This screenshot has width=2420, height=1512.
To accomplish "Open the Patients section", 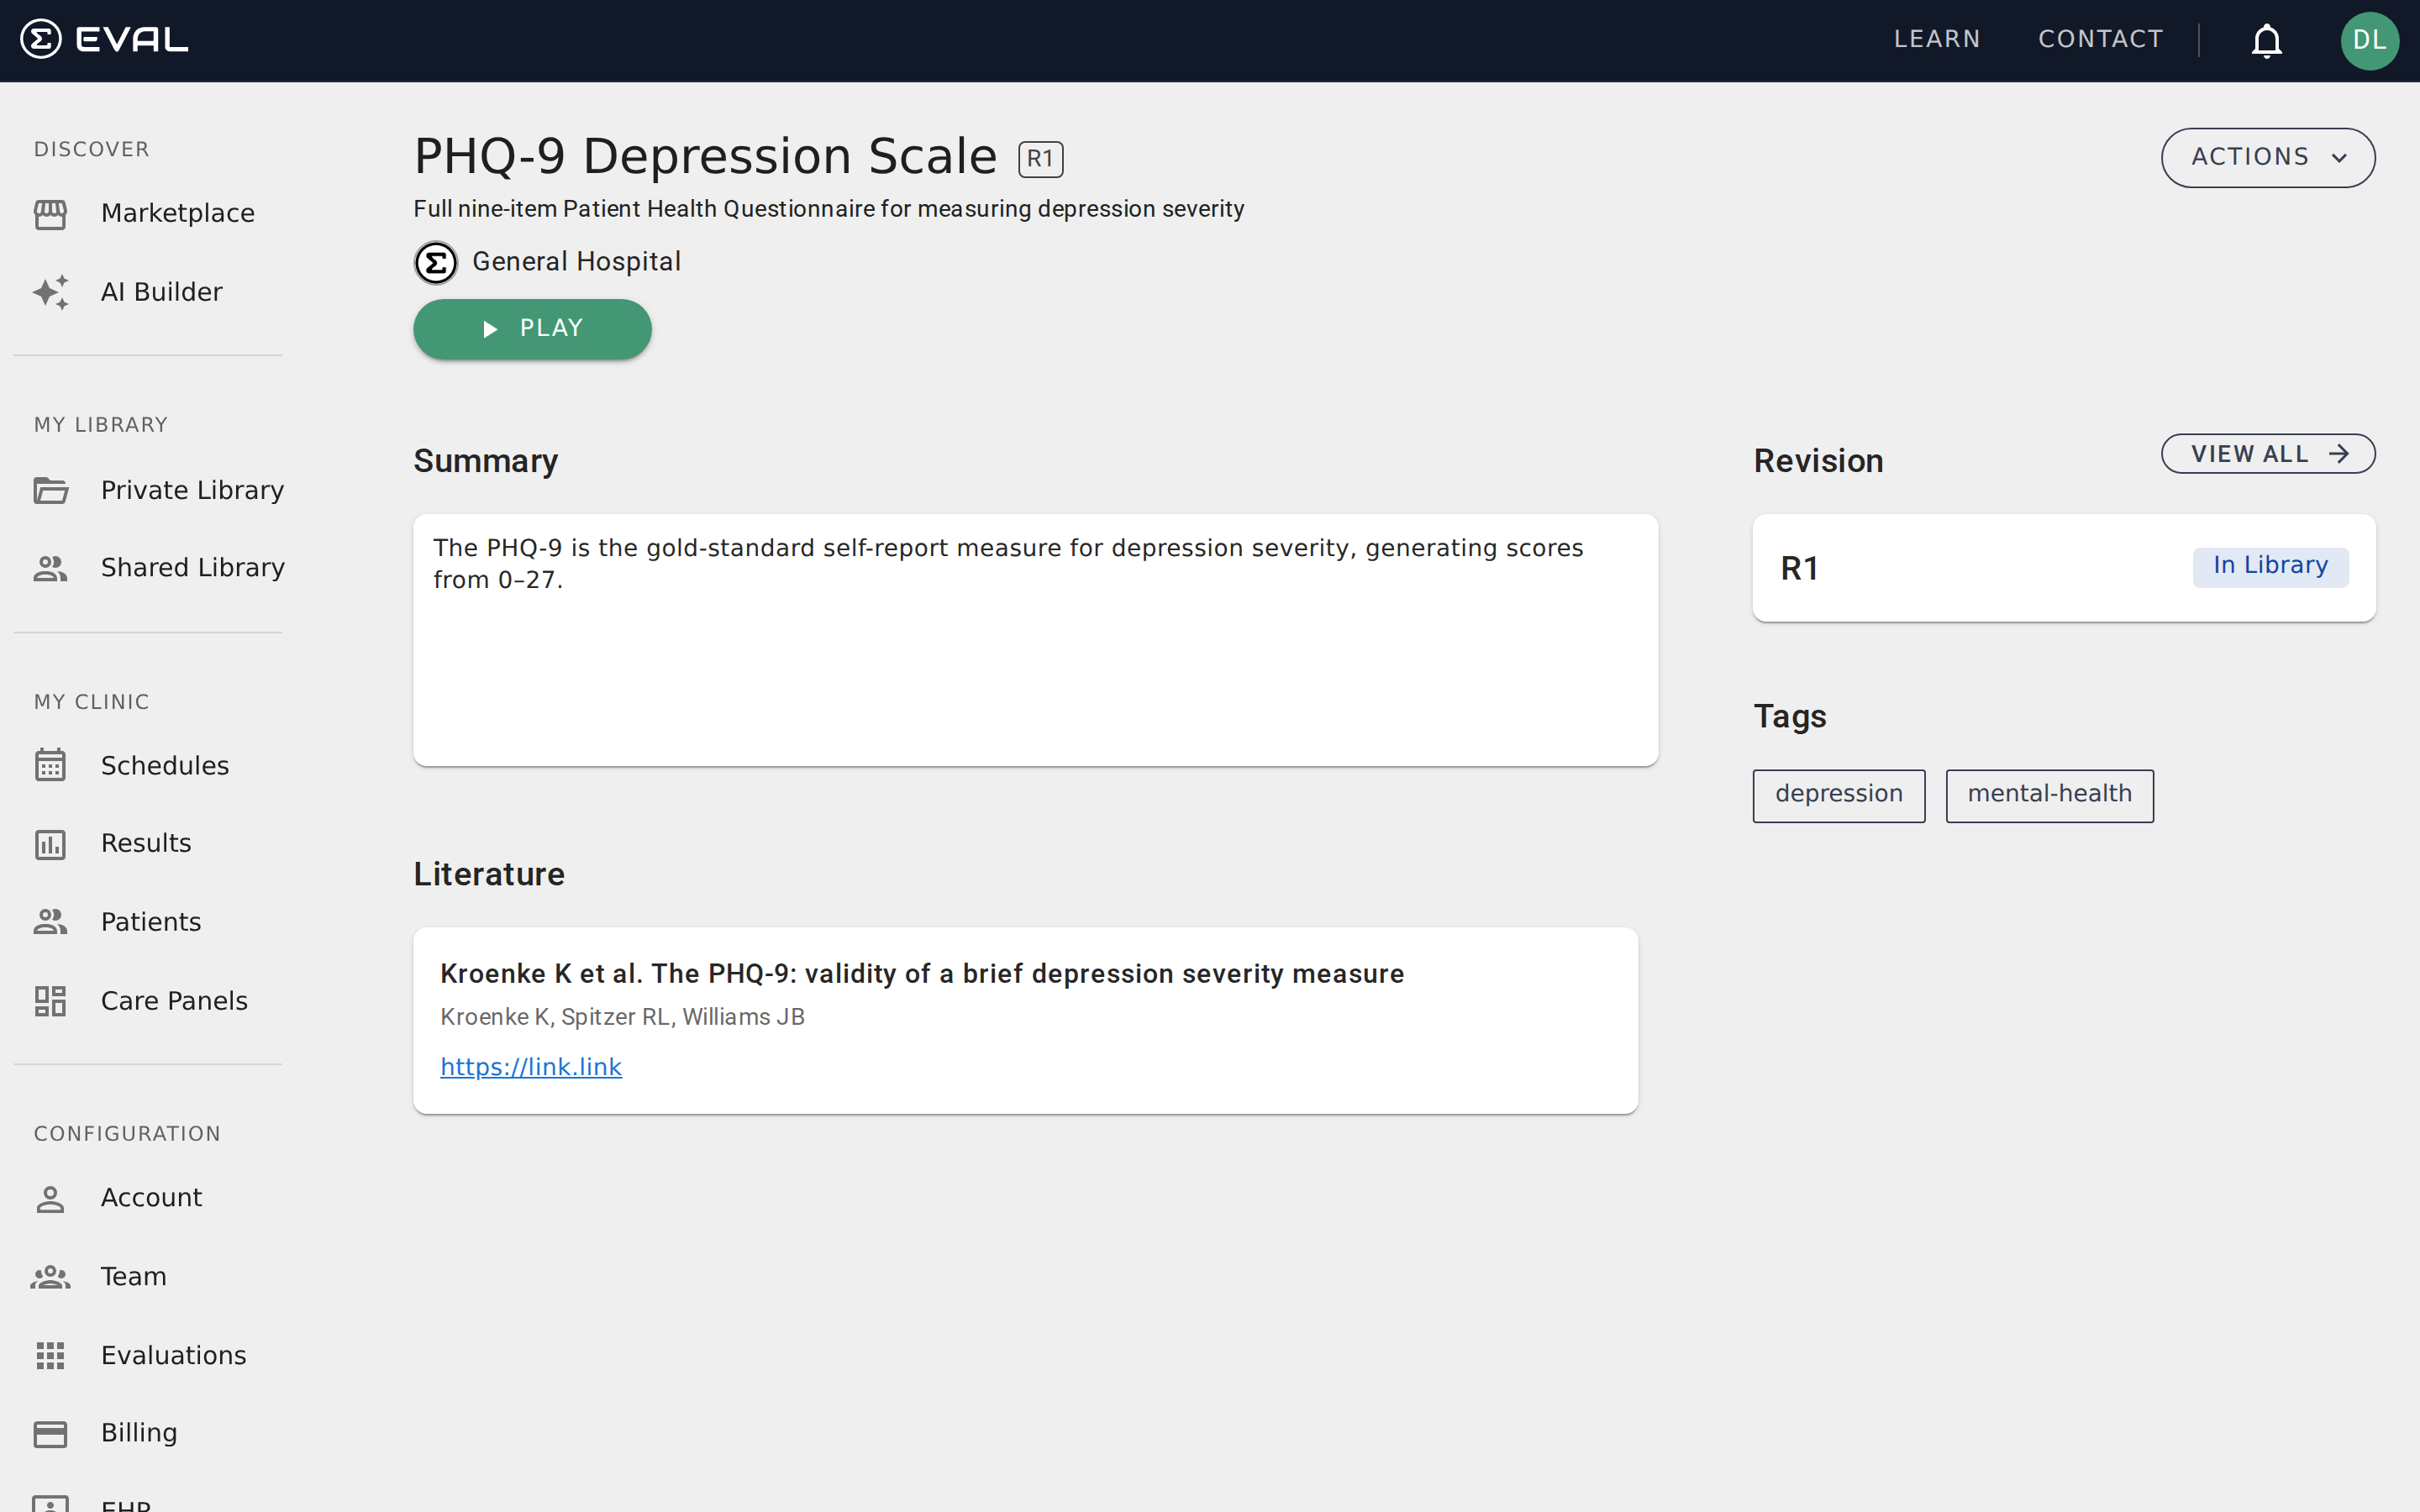I will [x=150, y=921].
